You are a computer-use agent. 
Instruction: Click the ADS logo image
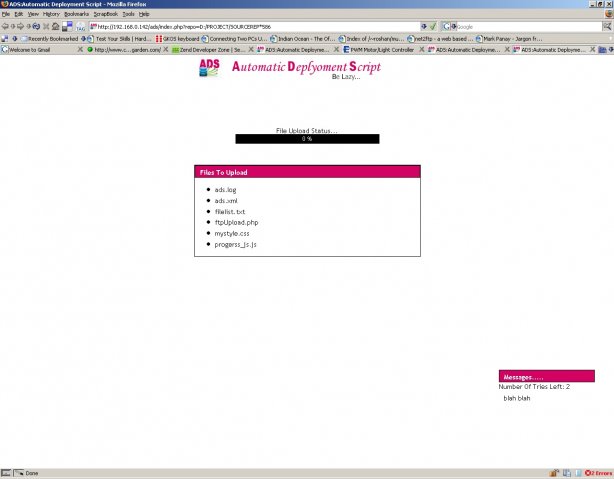pyautogui.click(x=211, y=68)
